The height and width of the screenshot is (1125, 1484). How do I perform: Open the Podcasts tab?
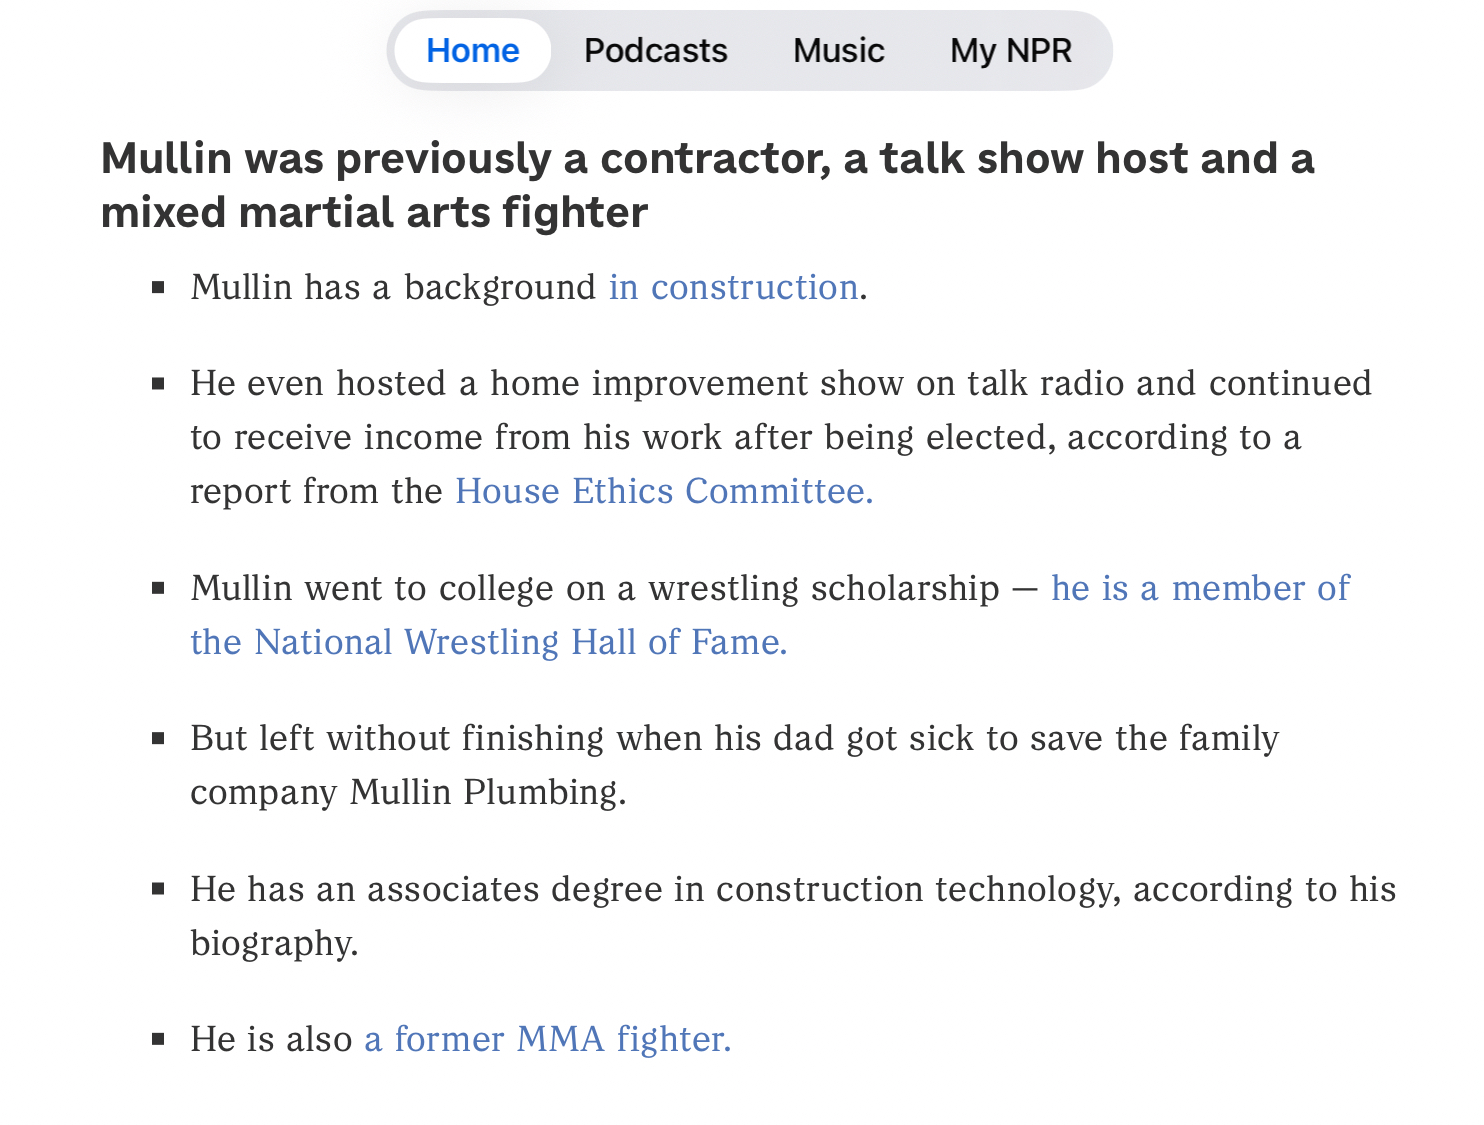pos(655,51)
